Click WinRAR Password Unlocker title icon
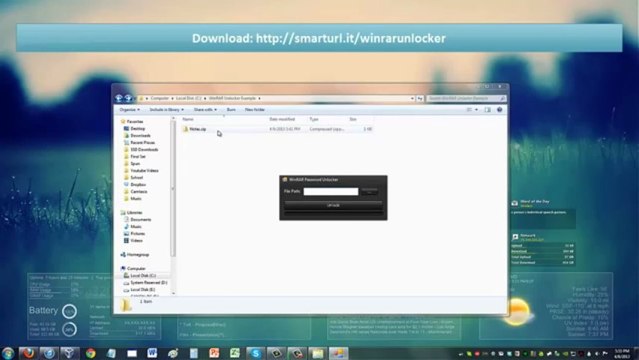This screenshot has height=360, width=639. pos(285,179)
